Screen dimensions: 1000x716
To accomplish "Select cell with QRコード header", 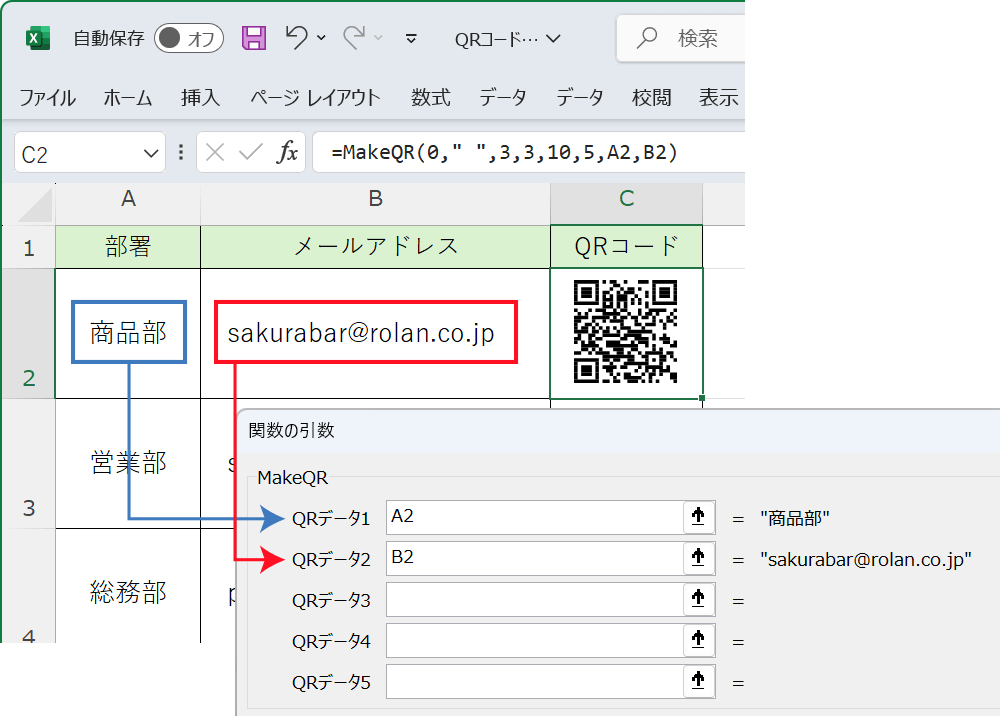I will [626, 247].
